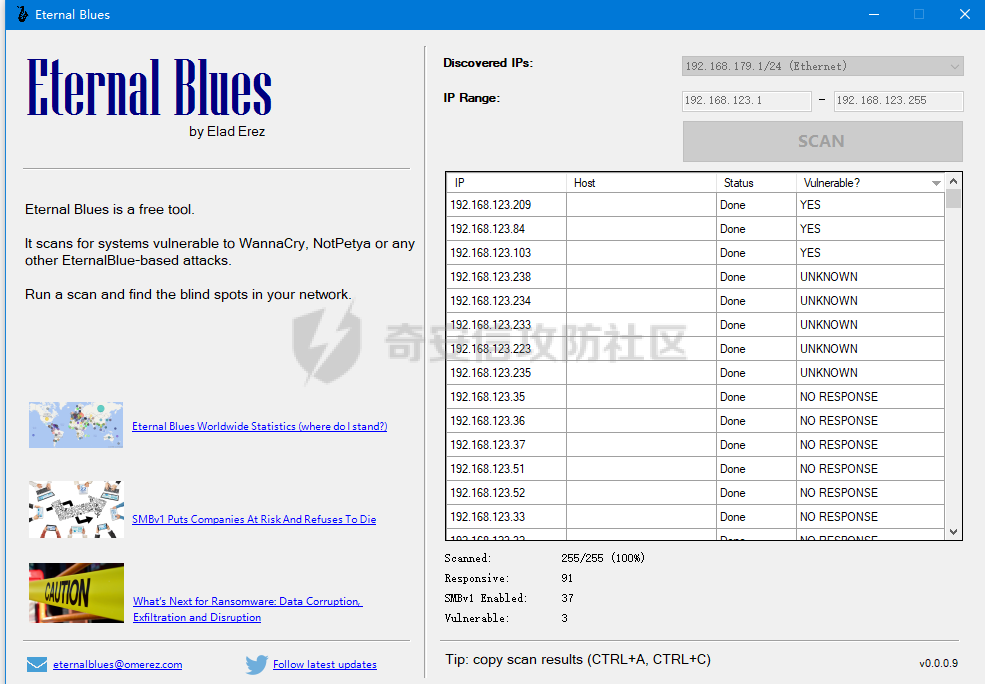Click the Eternal Blues logo title

tap(150, 87)
